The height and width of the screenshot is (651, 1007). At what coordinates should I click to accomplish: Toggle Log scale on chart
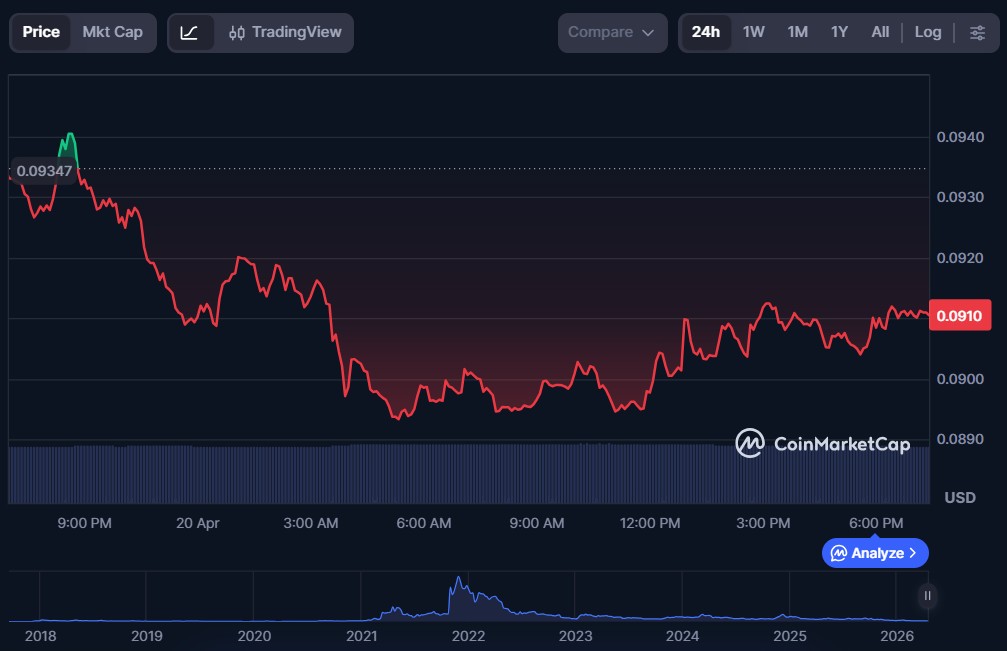coord(928,32)
